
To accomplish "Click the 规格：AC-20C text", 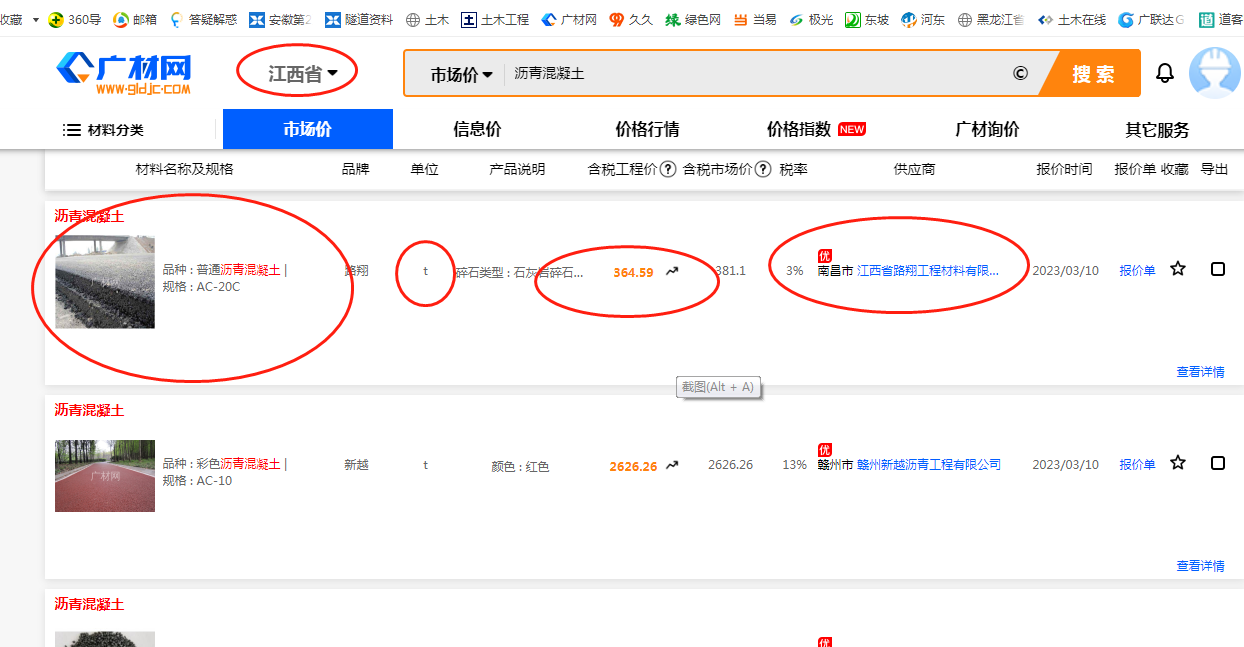I will 201,287.
